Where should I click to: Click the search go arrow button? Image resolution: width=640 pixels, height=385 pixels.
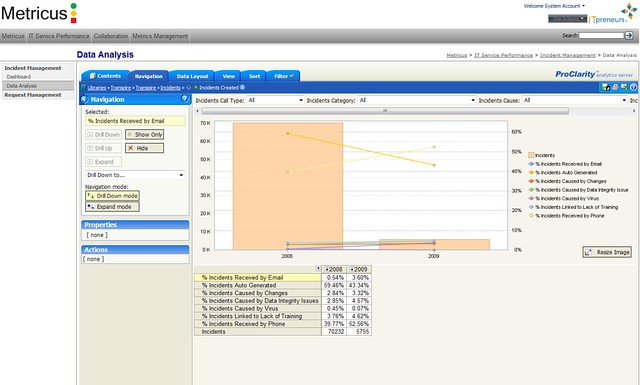[629, 36]
